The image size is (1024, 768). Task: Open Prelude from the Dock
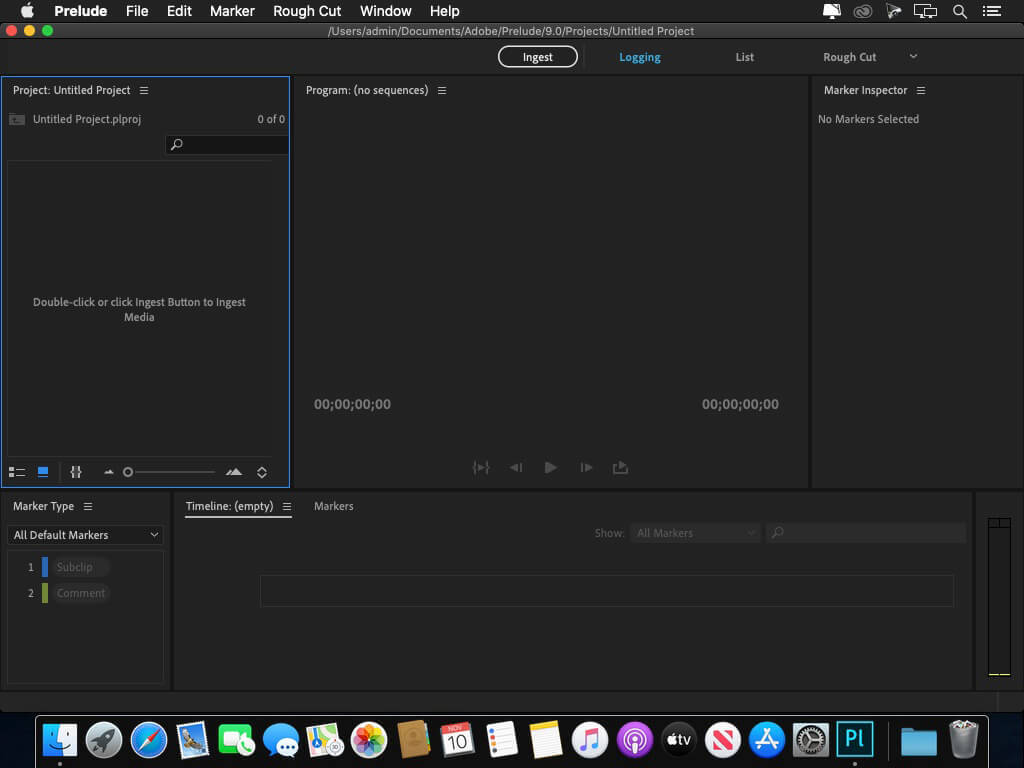[855, 740]
